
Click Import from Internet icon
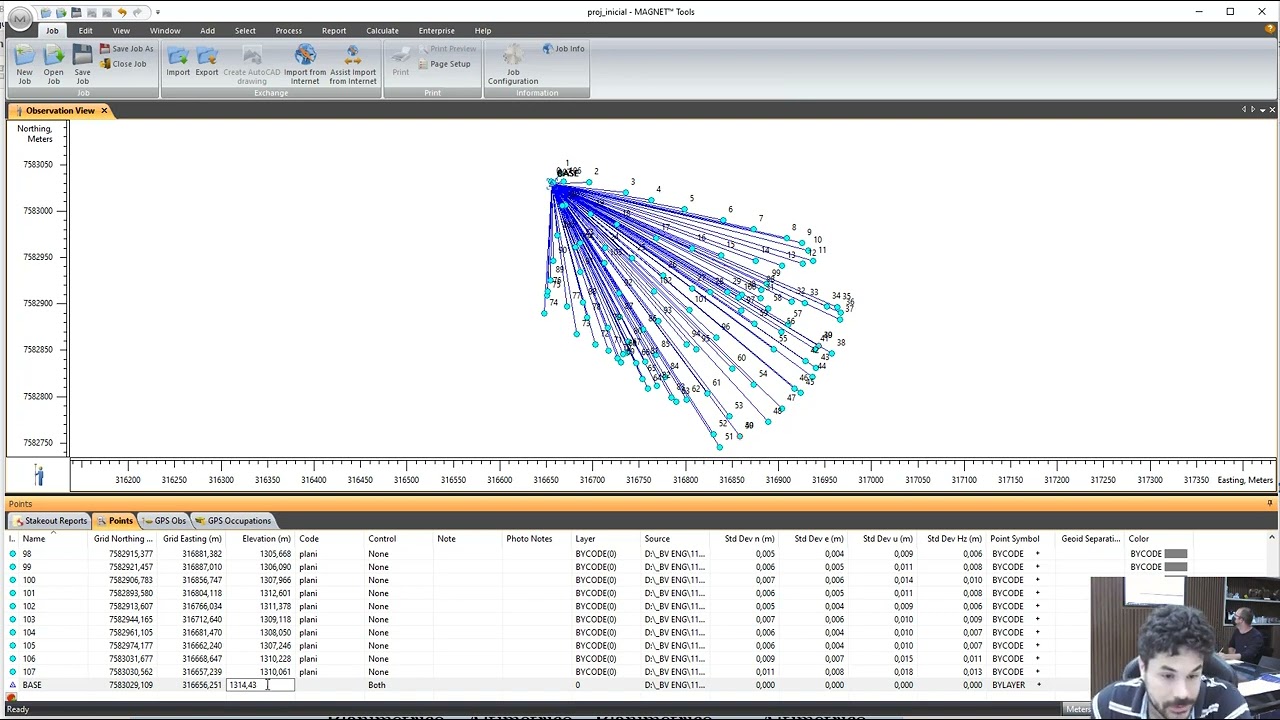[x=305, y=64]
